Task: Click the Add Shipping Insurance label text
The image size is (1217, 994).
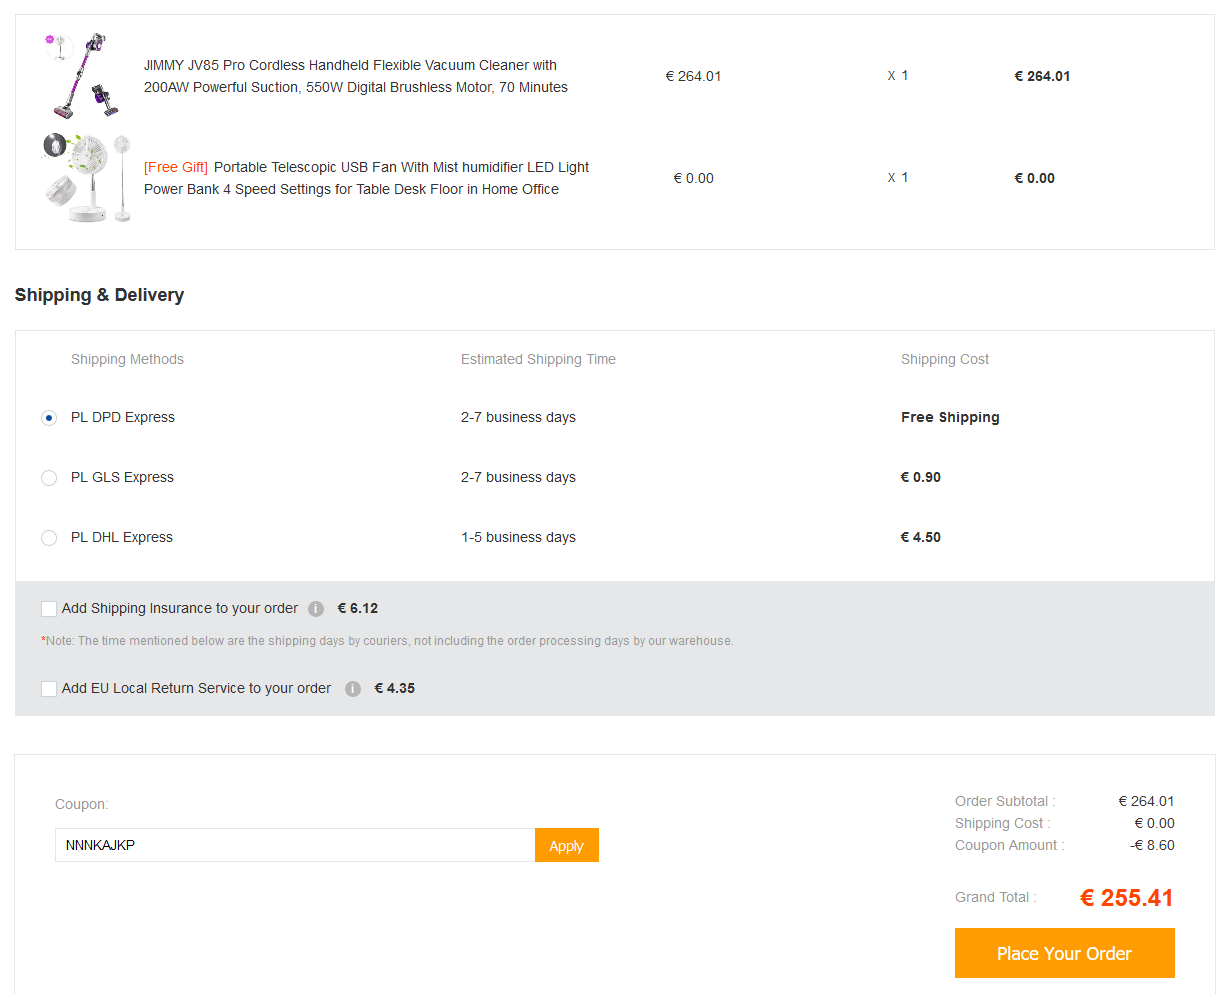Action: pyautogui.click(x=180, y=608)
